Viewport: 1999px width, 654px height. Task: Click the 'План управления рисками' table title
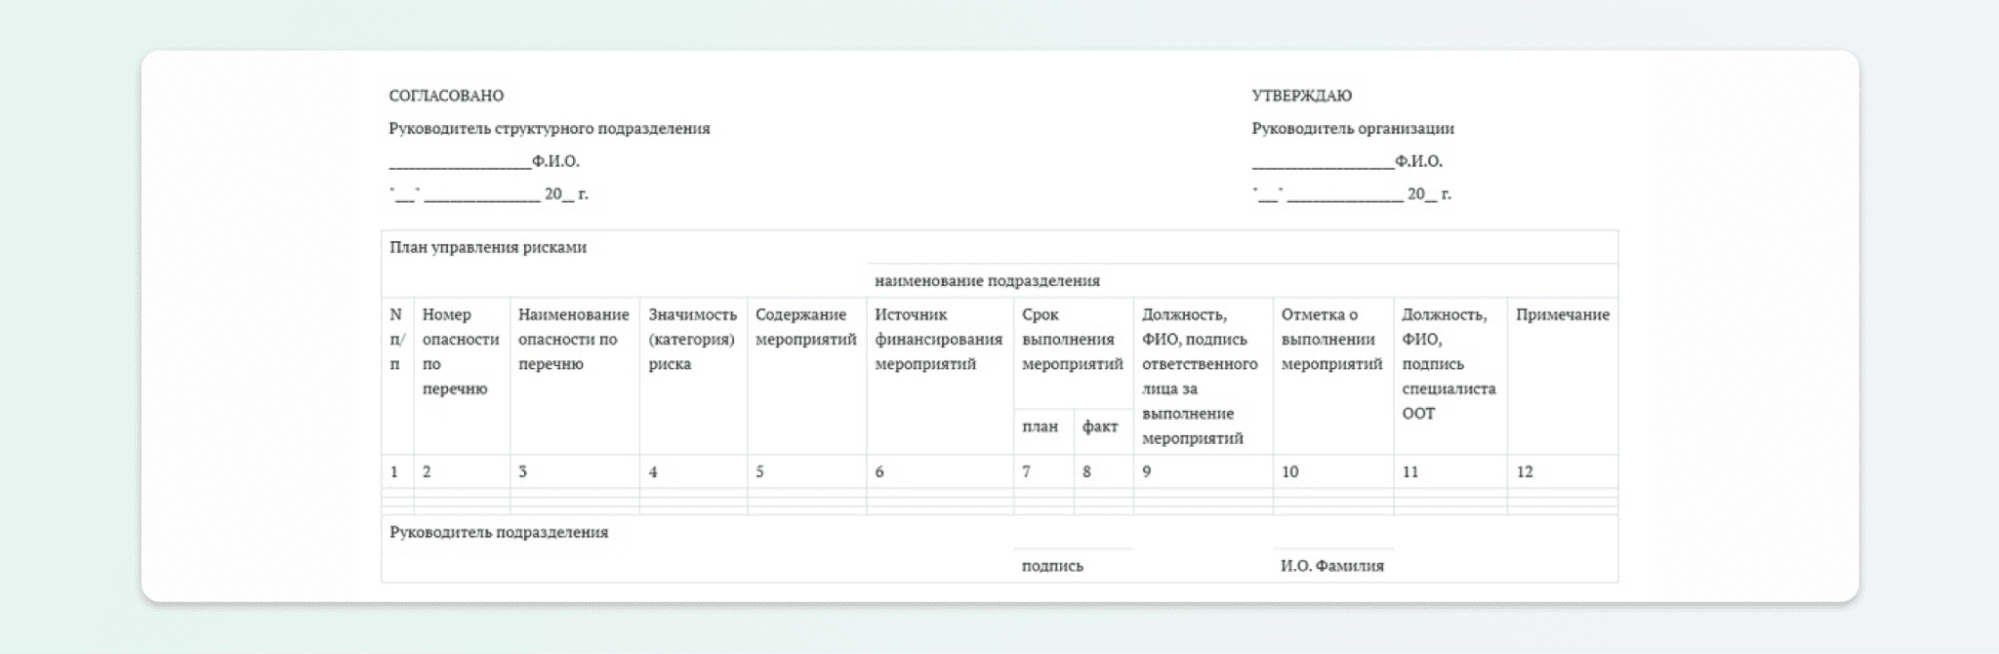(488, 248)
